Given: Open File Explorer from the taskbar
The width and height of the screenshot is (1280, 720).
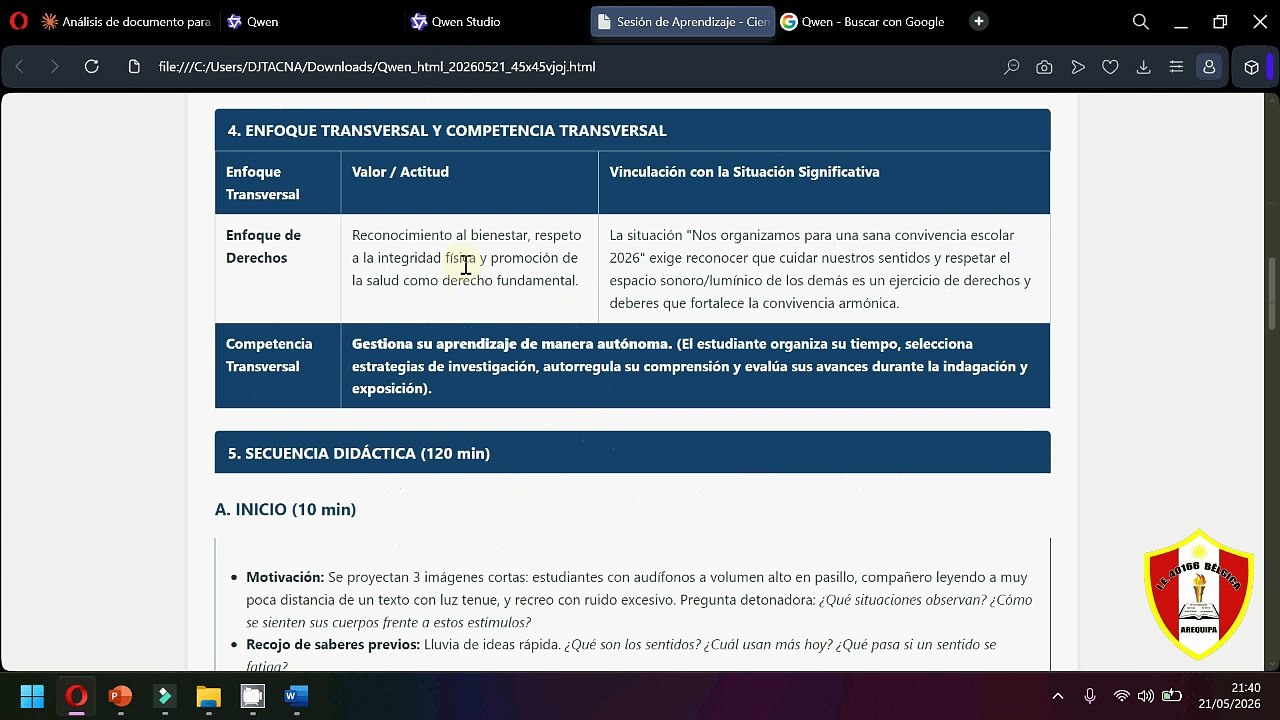Looking at the screenshot, I should [208, 696].
